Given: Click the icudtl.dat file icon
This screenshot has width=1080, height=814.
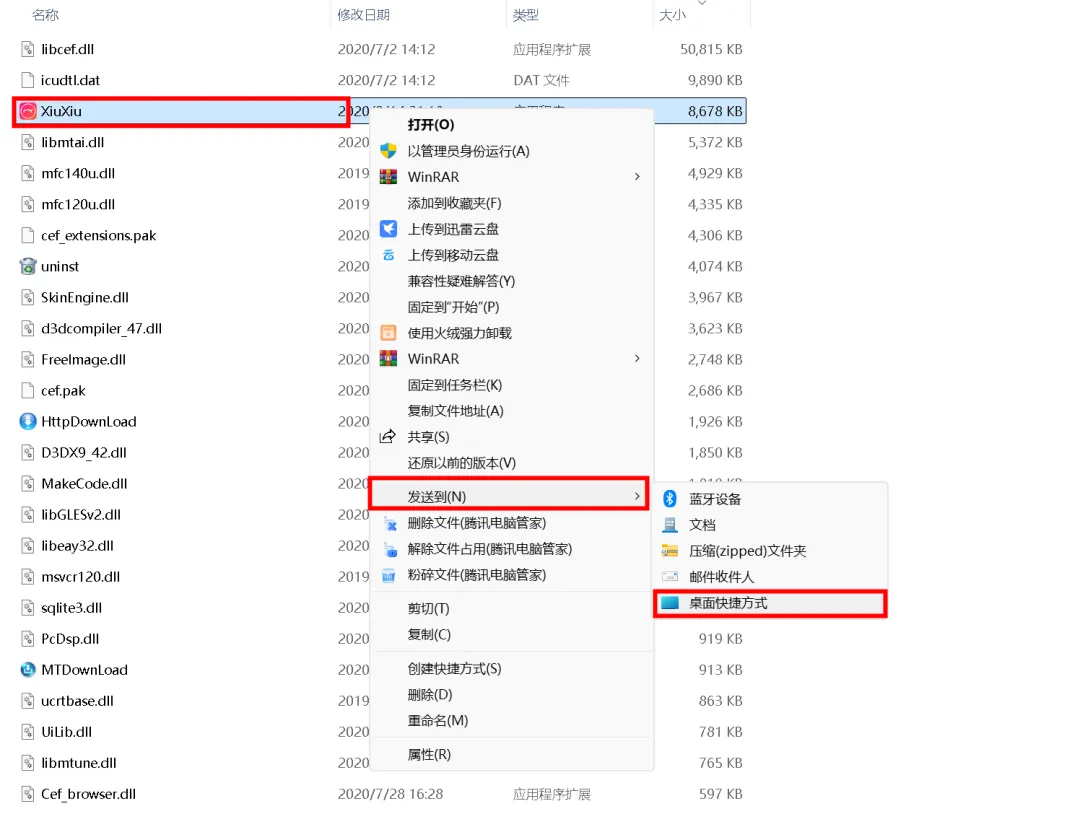Looking at the screenshot, I should pos(28,80).
